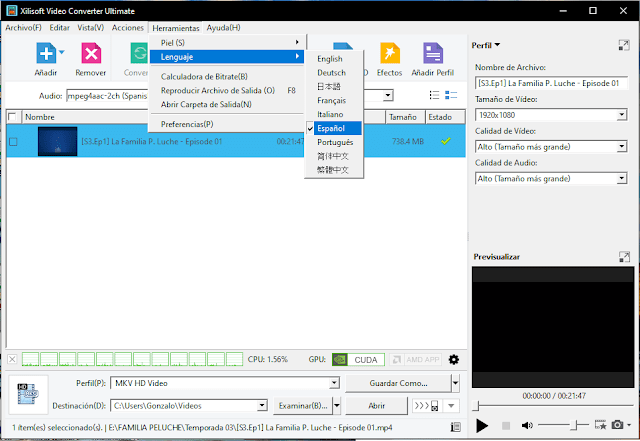Click the Convertir toolbar icon
The image size is (640, 441).
tap(139, 53)
